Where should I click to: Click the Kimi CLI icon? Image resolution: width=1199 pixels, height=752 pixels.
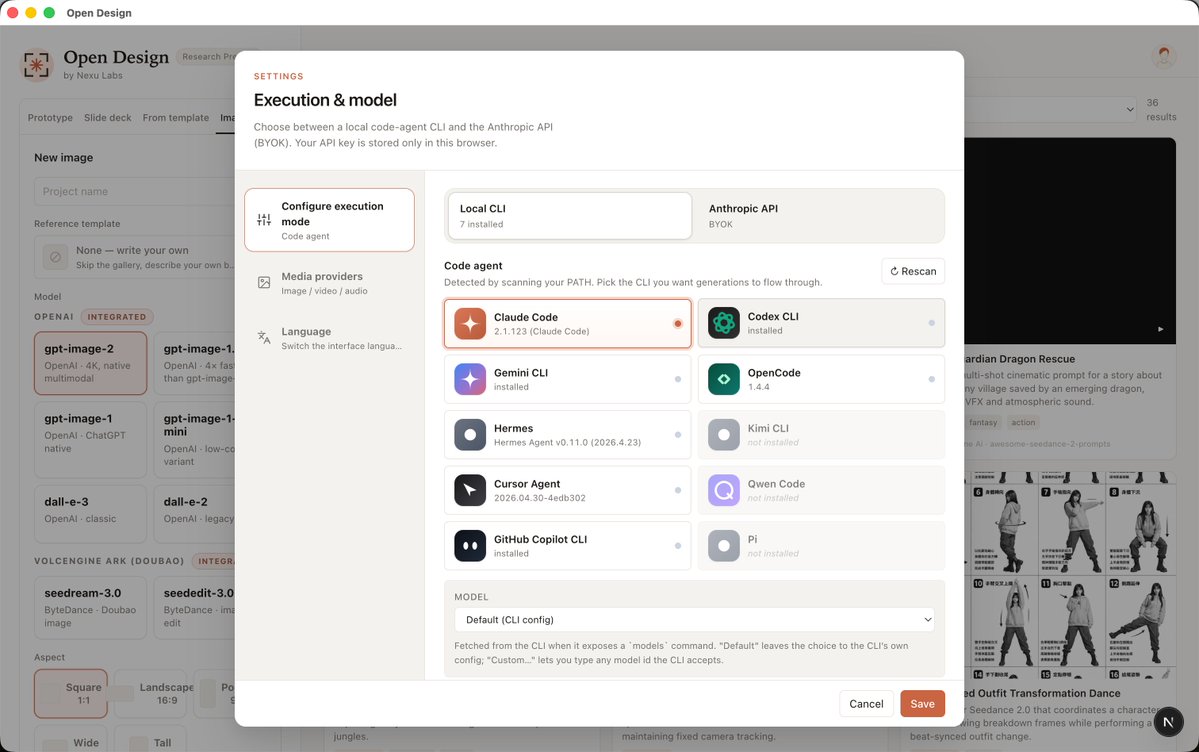coord(723,435)
